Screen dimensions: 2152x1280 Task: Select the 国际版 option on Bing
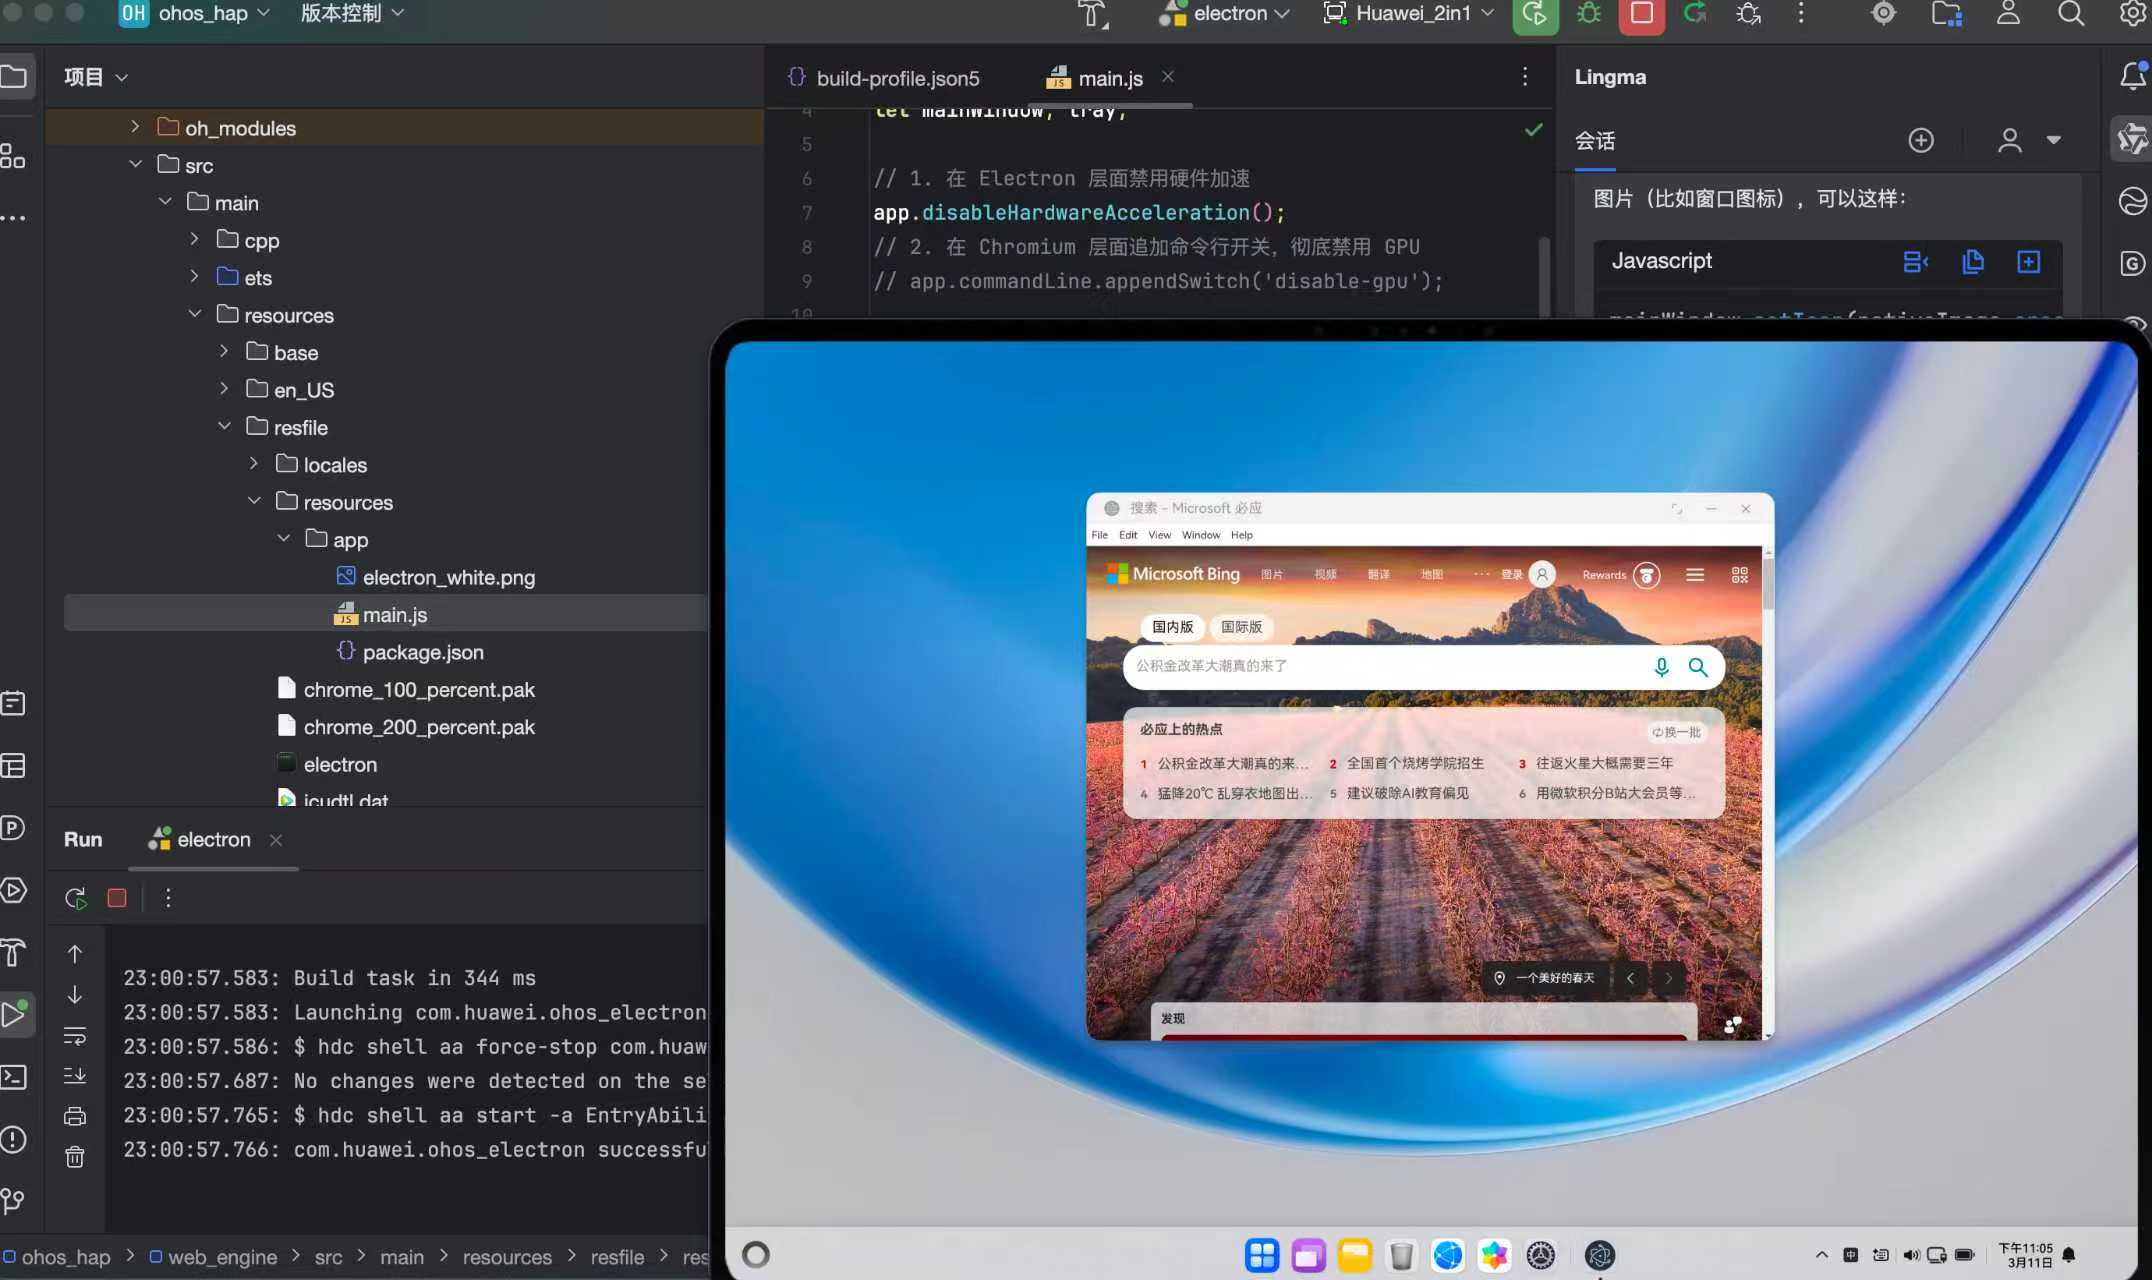click(1241, 627)
